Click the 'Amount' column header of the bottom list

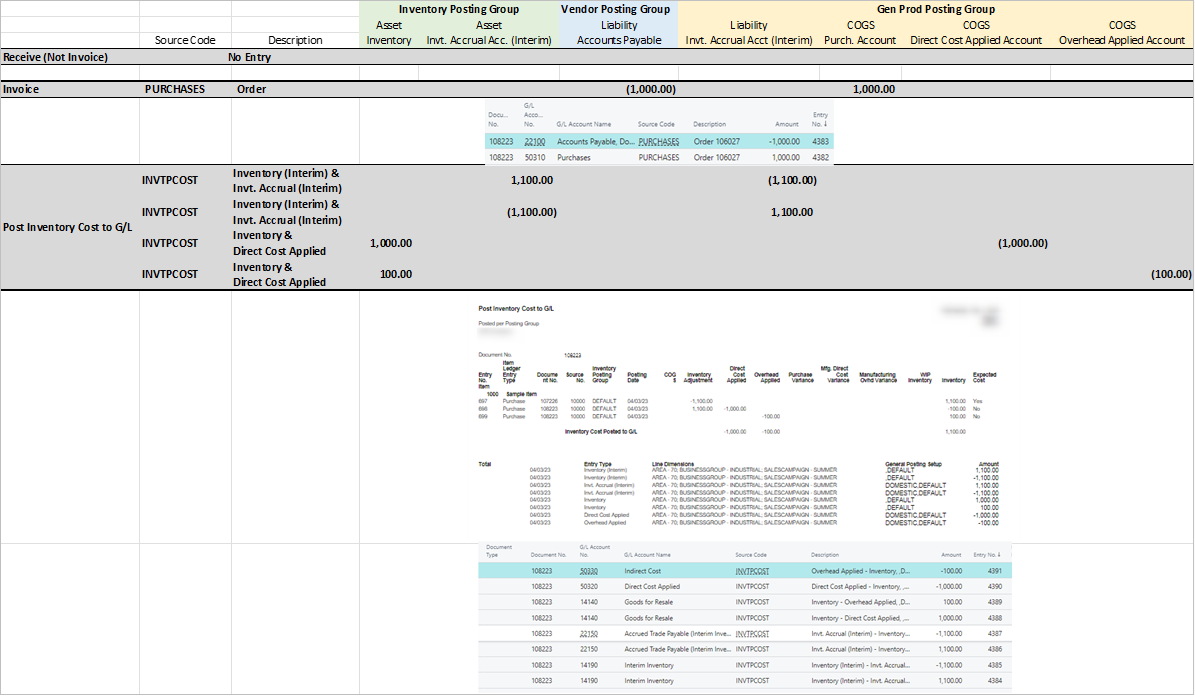[951, 555]
